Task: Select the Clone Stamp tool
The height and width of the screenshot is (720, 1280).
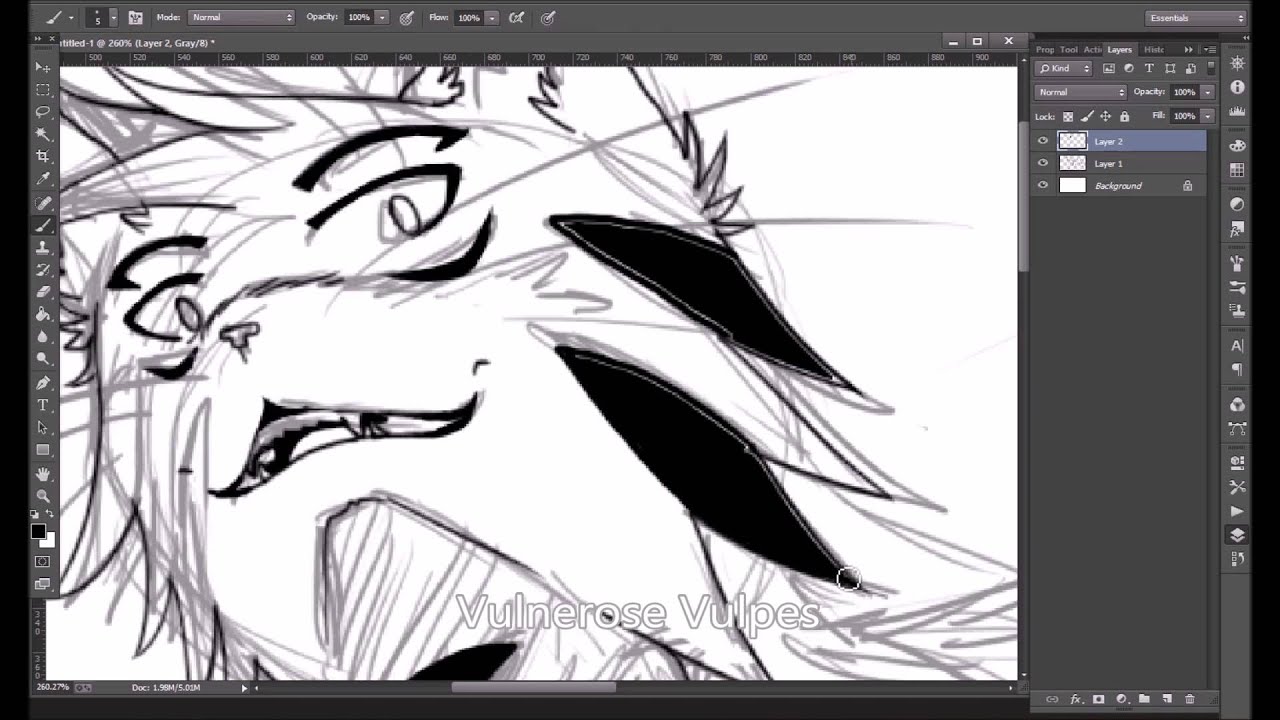Action: 43,247
